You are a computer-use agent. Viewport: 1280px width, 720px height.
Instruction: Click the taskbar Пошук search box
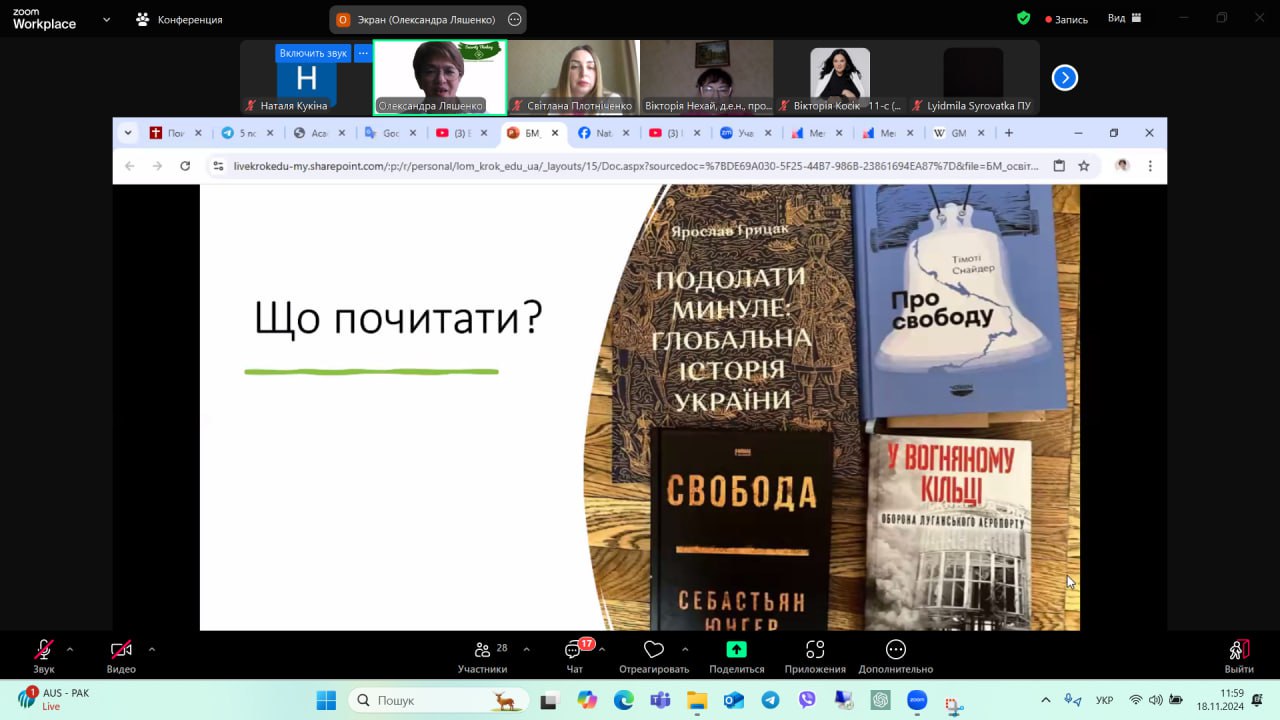click(x=437, y=700)
